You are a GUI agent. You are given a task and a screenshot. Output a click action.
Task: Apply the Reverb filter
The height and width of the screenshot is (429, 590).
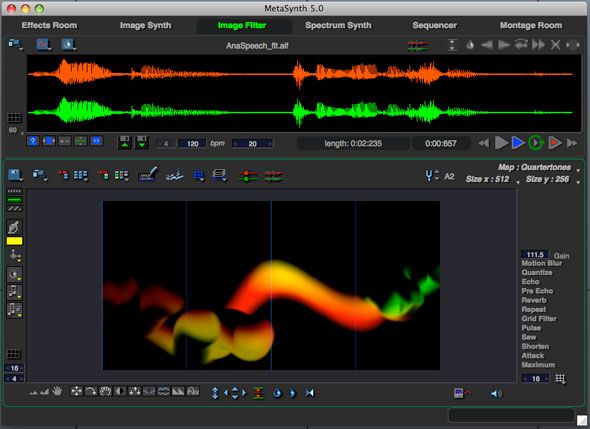coord(534,300)
